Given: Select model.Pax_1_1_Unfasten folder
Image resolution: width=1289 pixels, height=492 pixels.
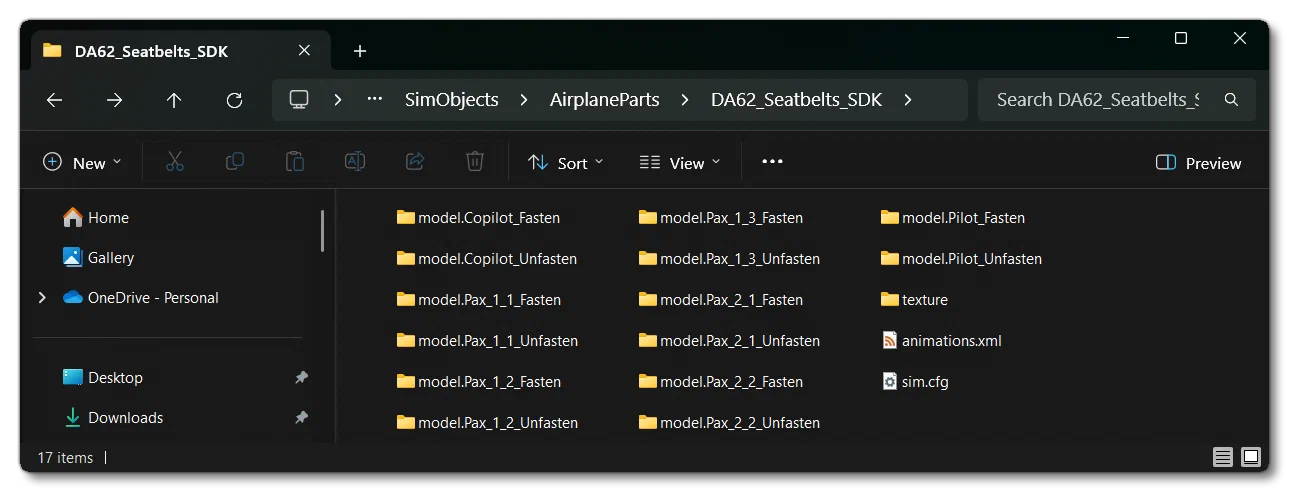Looking at the screenshot, I should pyautogui.click(x=487, y=341).
